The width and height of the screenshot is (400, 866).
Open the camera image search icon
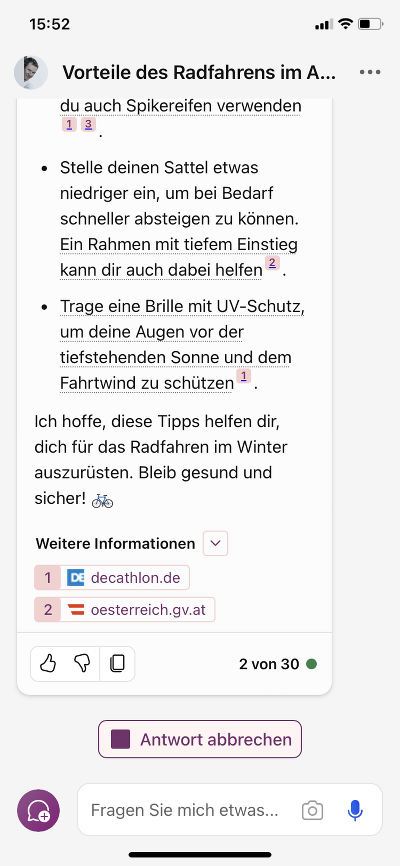(x=312, y=810)
